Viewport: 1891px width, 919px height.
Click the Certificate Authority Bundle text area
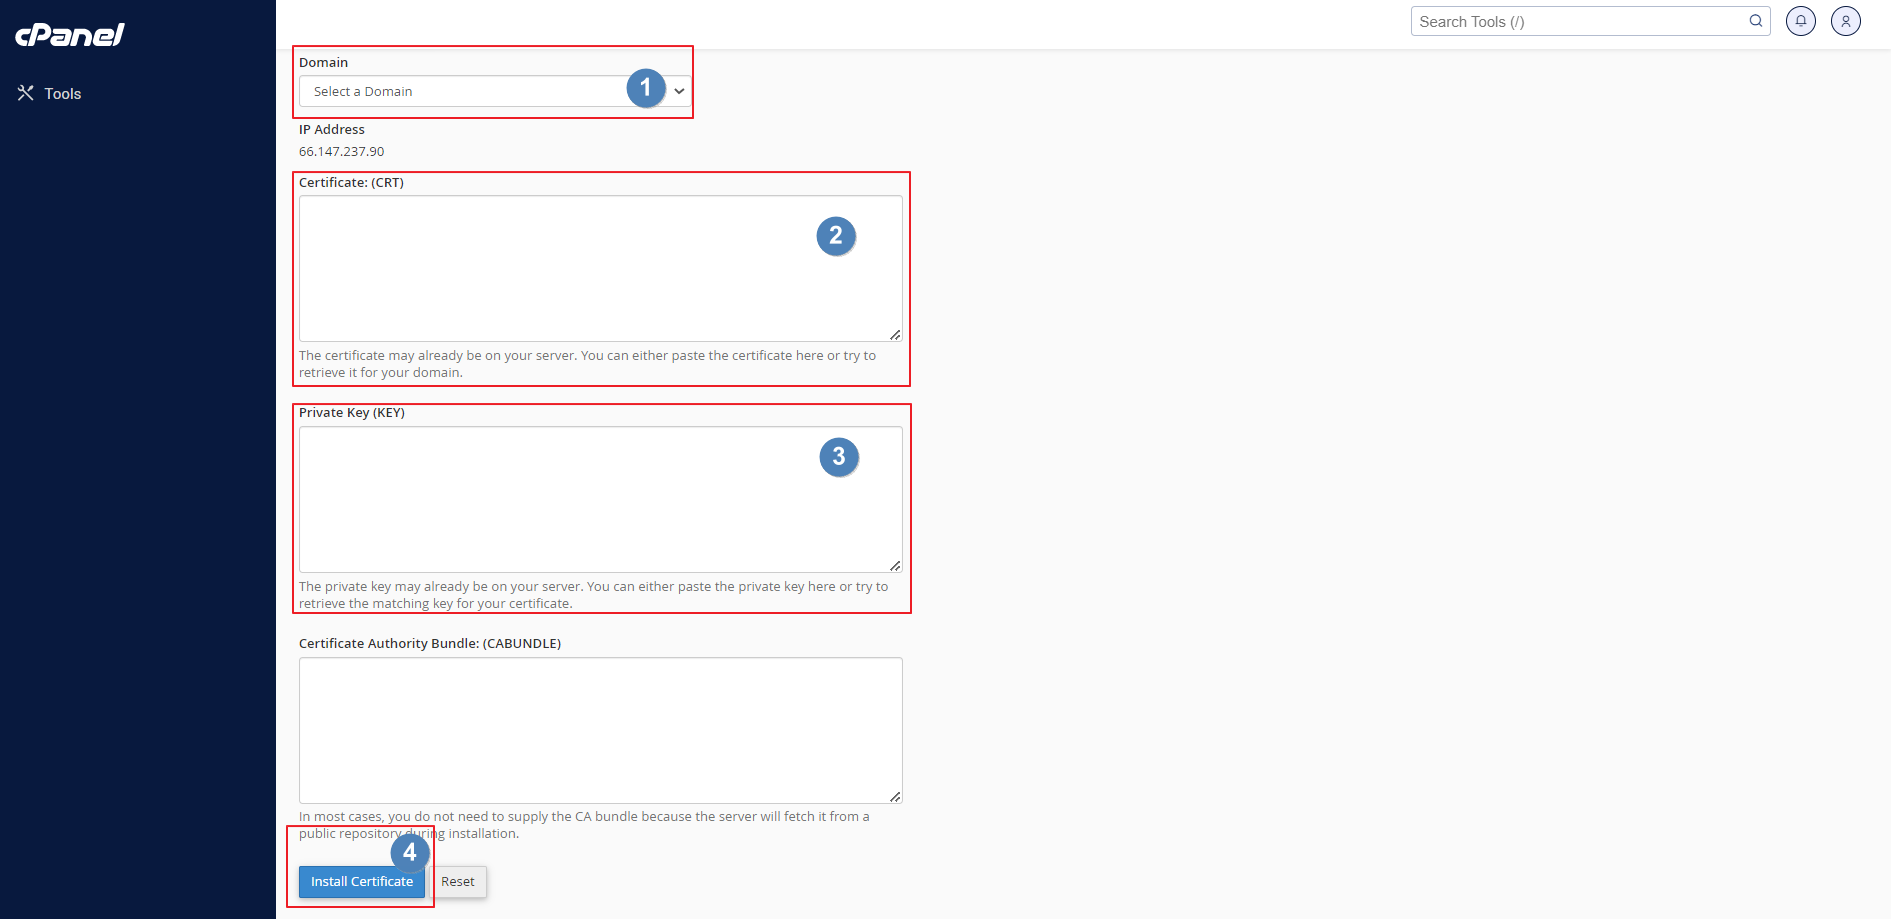click(601, 730)
